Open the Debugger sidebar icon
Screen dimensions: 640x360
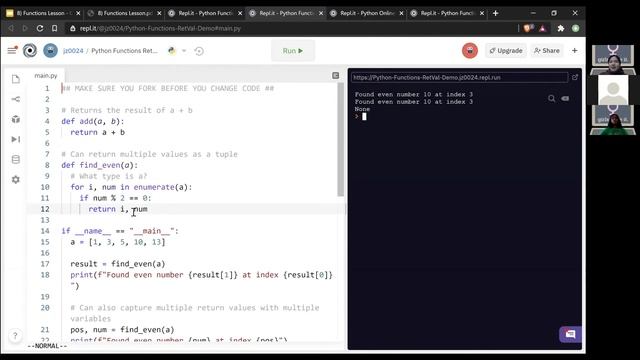tap(16, 139)
